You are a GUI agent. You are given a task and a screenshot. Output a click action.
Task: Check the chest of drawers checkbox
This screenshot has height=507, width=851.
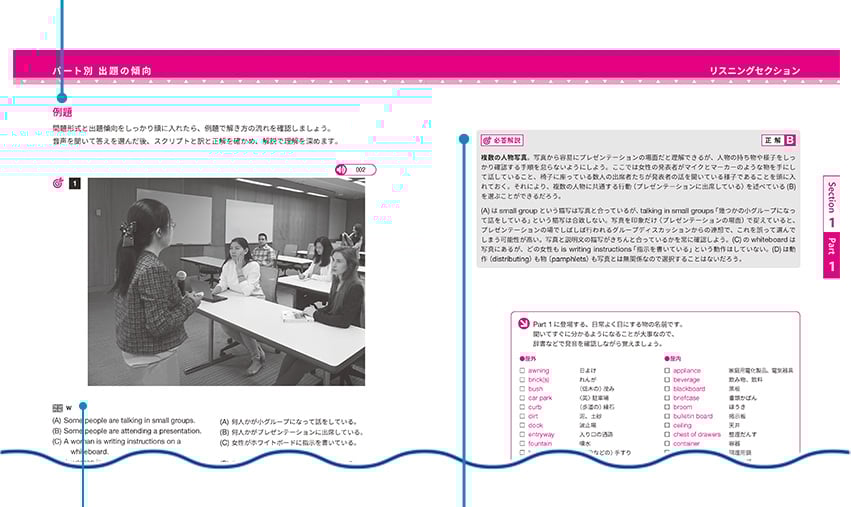click(x=667, y=434)
